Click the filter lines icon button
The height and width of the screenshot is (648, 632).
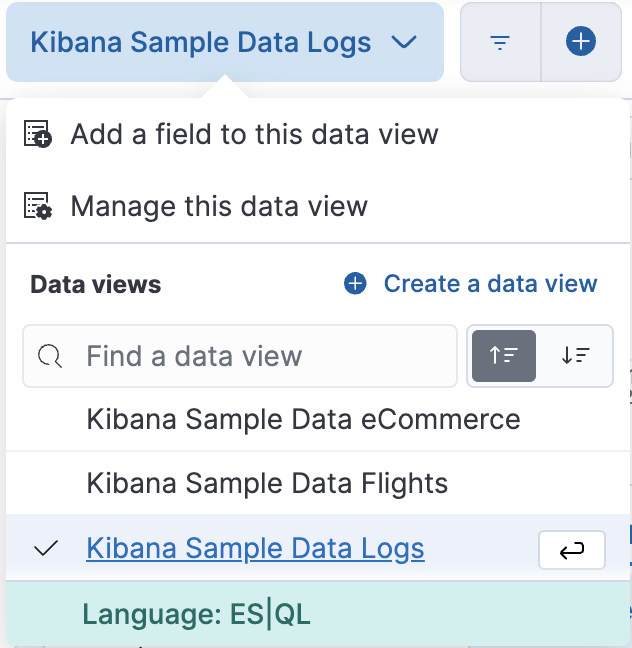point(500,42)
